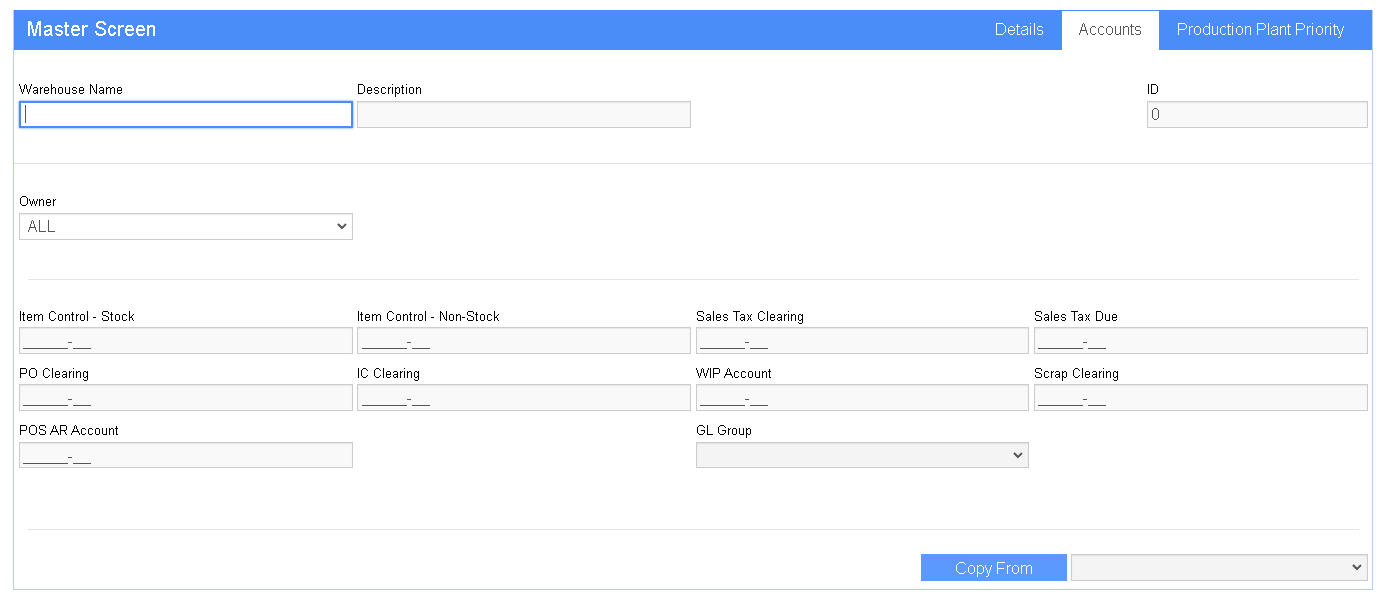Select the Production Plant Priority tab
Viewport: 1382px width, 594px height.
pos(1260,30)
